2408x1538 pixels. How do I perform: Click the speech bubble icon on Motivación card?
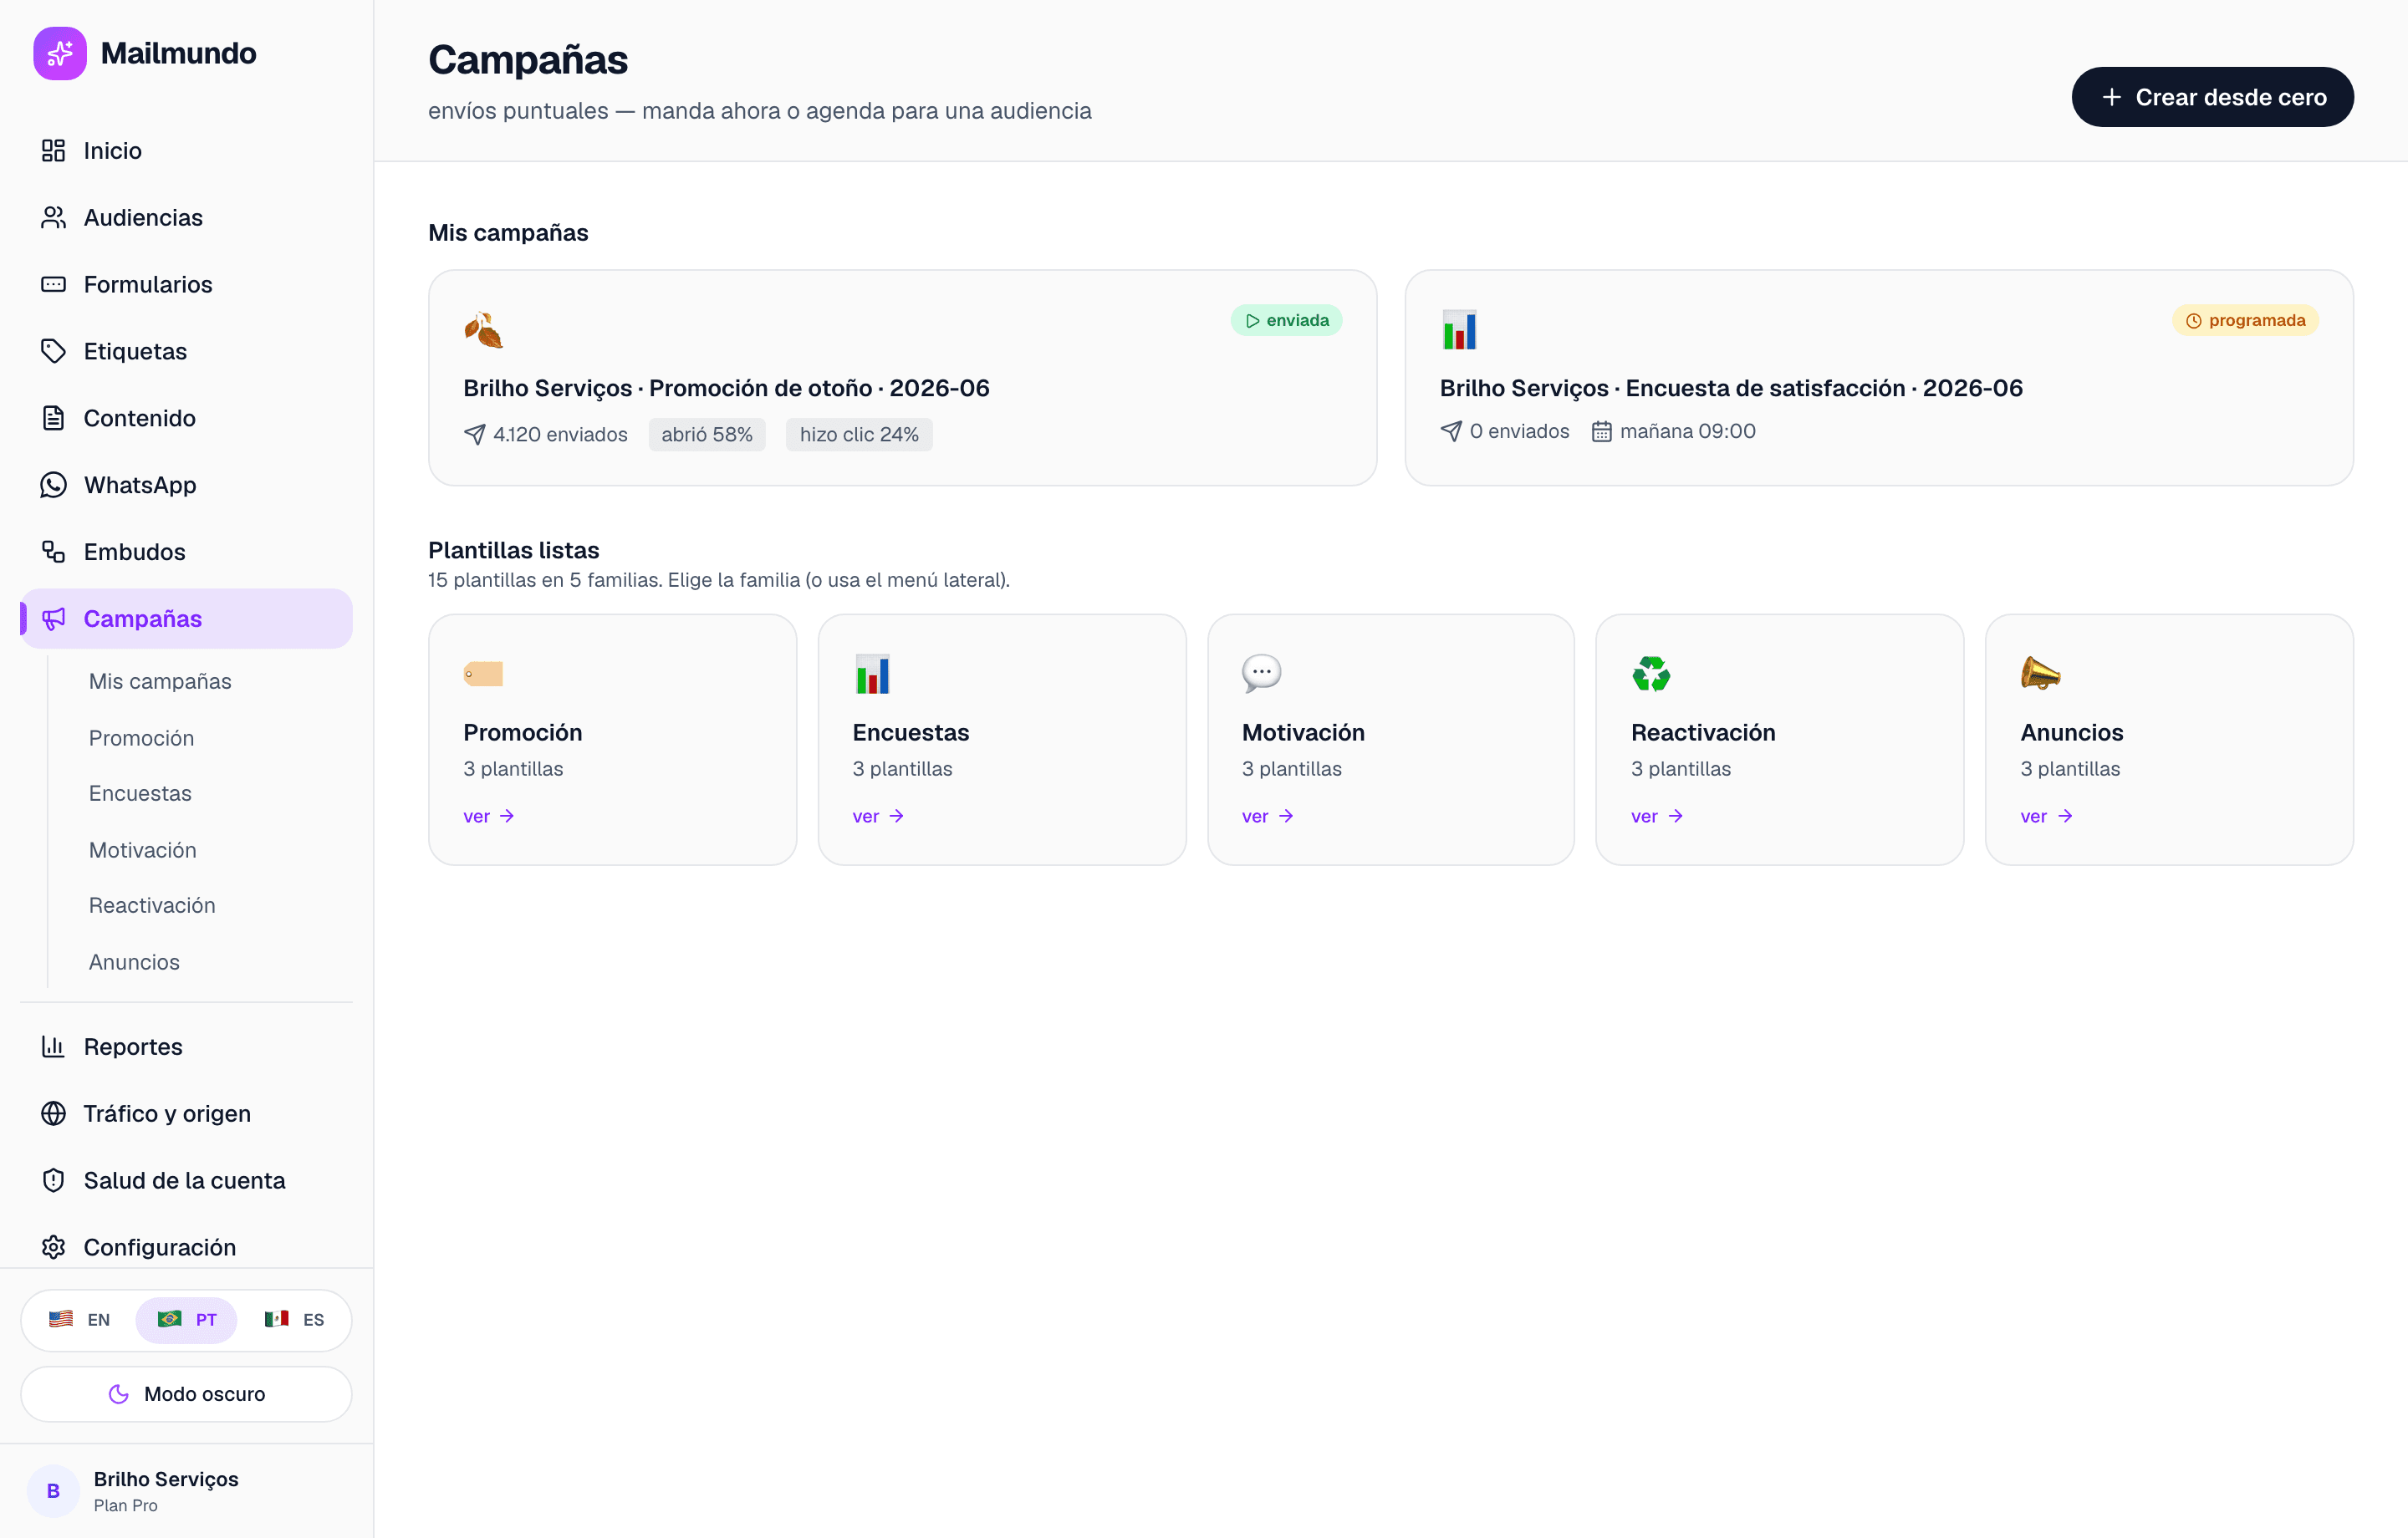point(1261,673)
